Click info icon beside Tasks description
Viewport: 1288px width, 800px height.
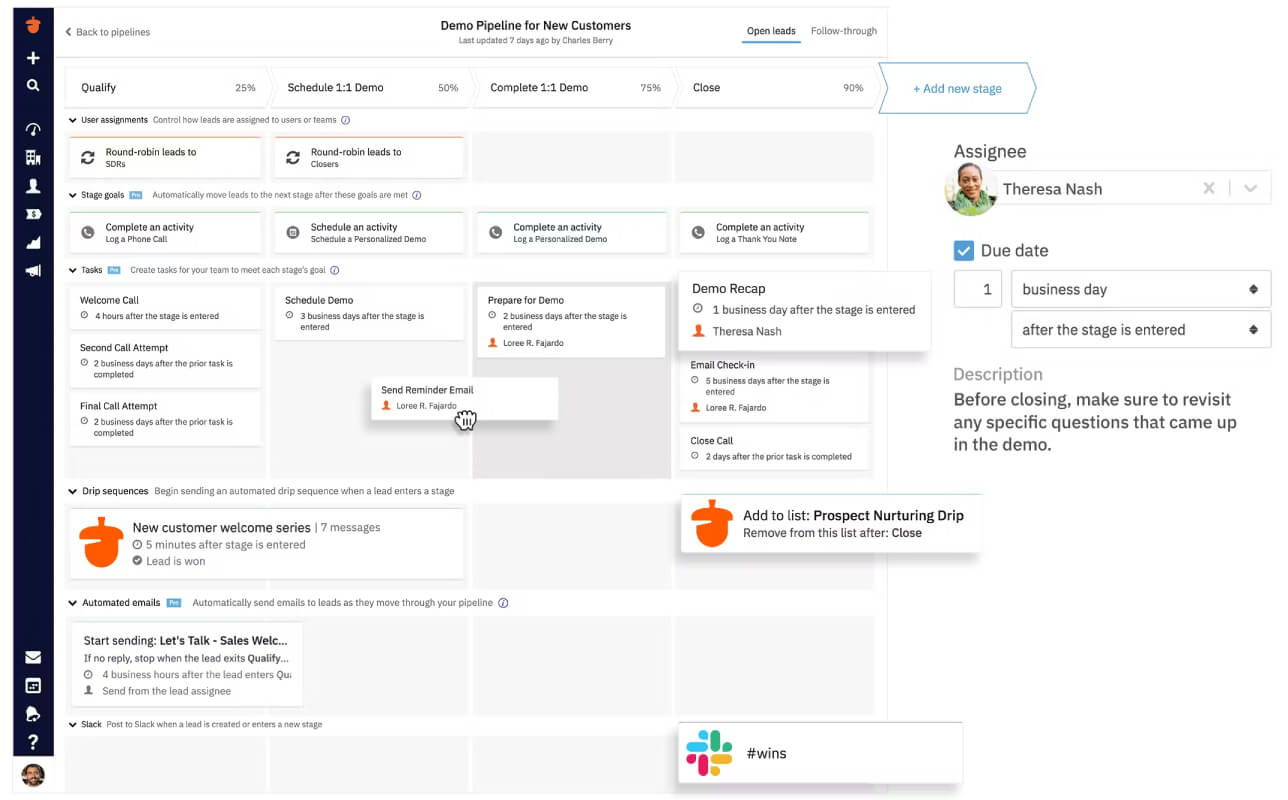point(335,270)
